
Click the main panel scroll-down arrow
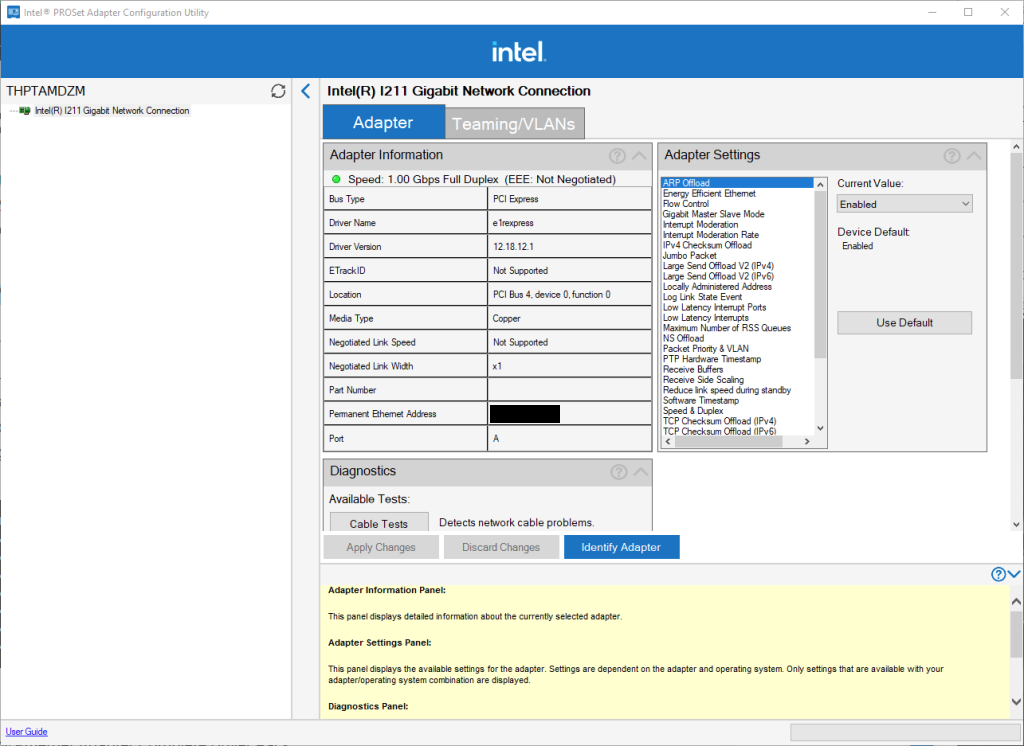[x=1016, y=524]
